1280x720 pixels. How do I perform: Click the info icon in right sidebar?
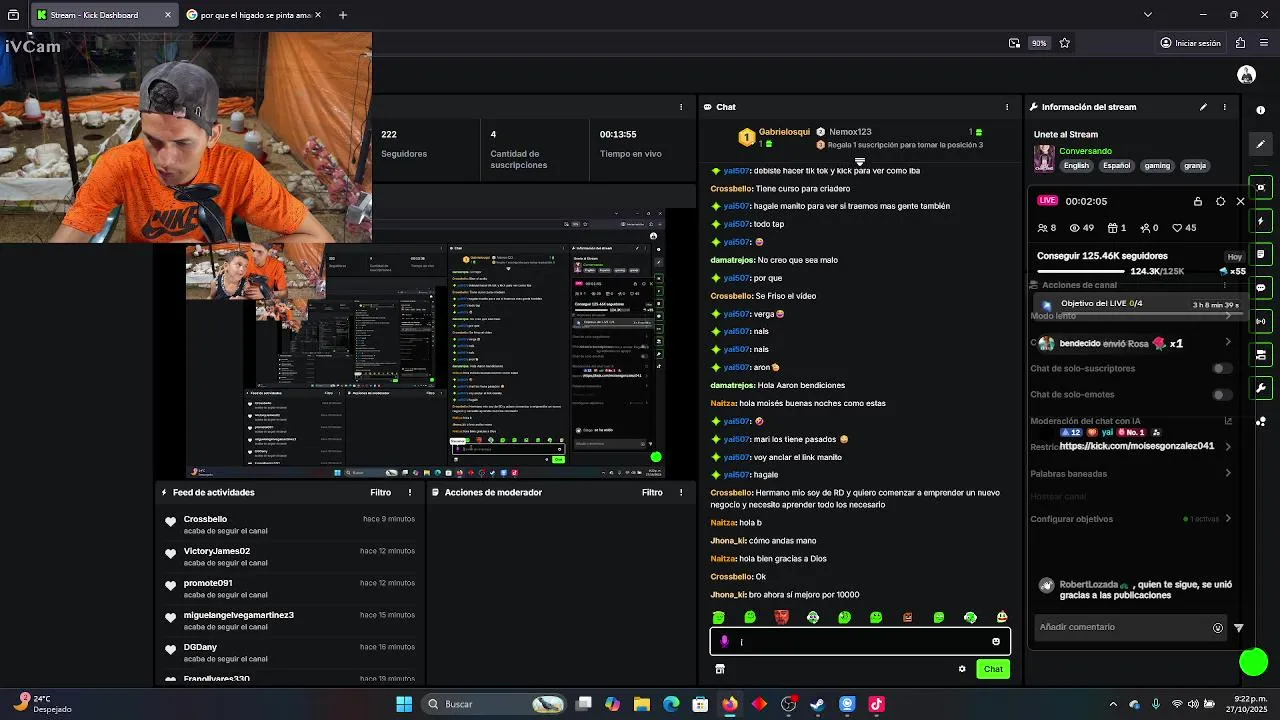[x=1261, y=111]
